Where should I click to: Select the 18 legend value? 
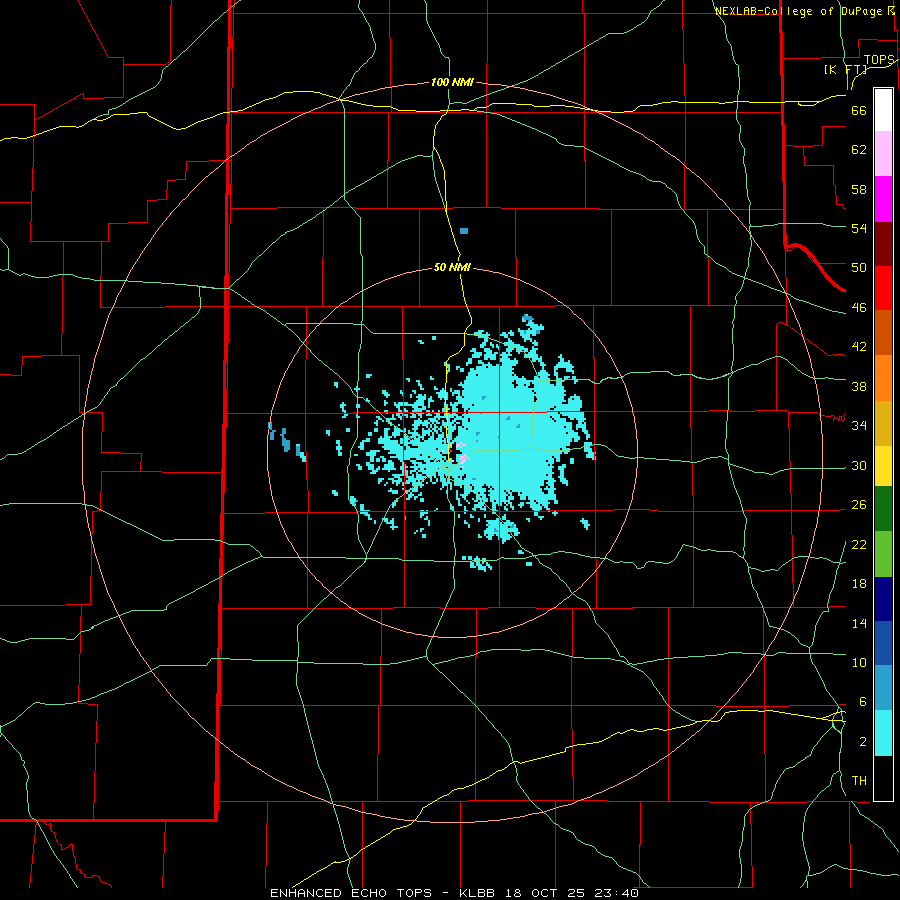pyautogui.click(x=859, y=584)
